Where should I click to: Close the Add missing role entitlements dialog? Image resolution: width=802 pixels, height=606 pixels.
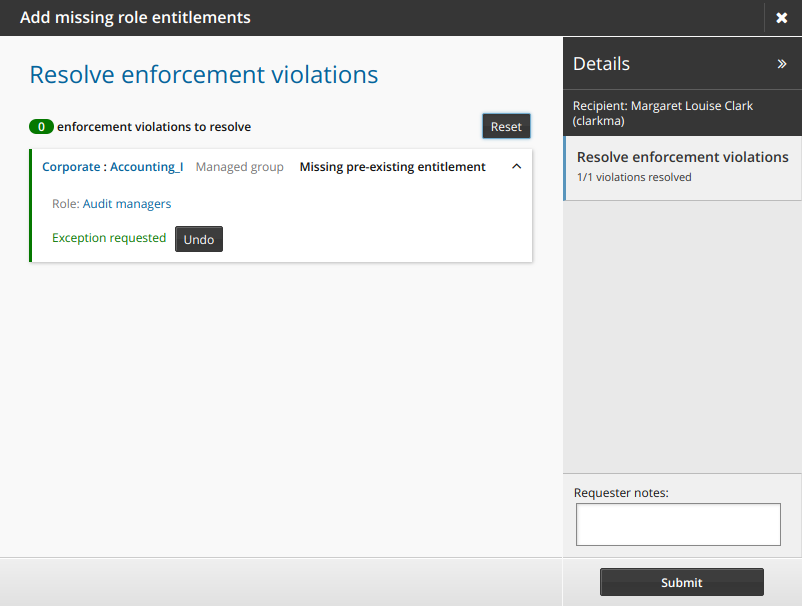(782, 17)
